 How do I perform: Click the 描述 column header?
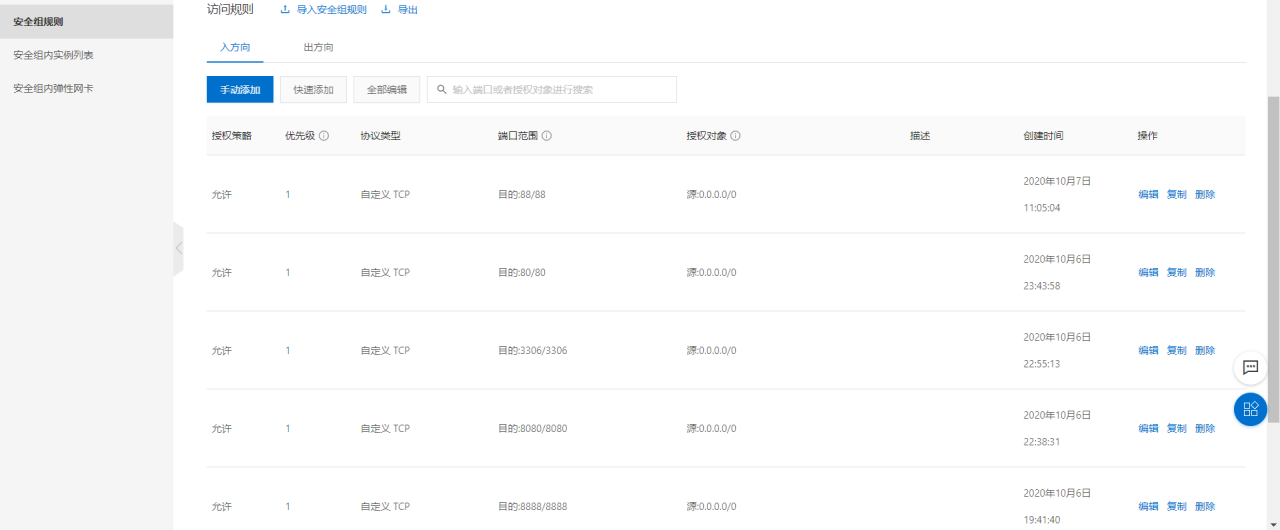pyautogui.click(x=920, y=136)
